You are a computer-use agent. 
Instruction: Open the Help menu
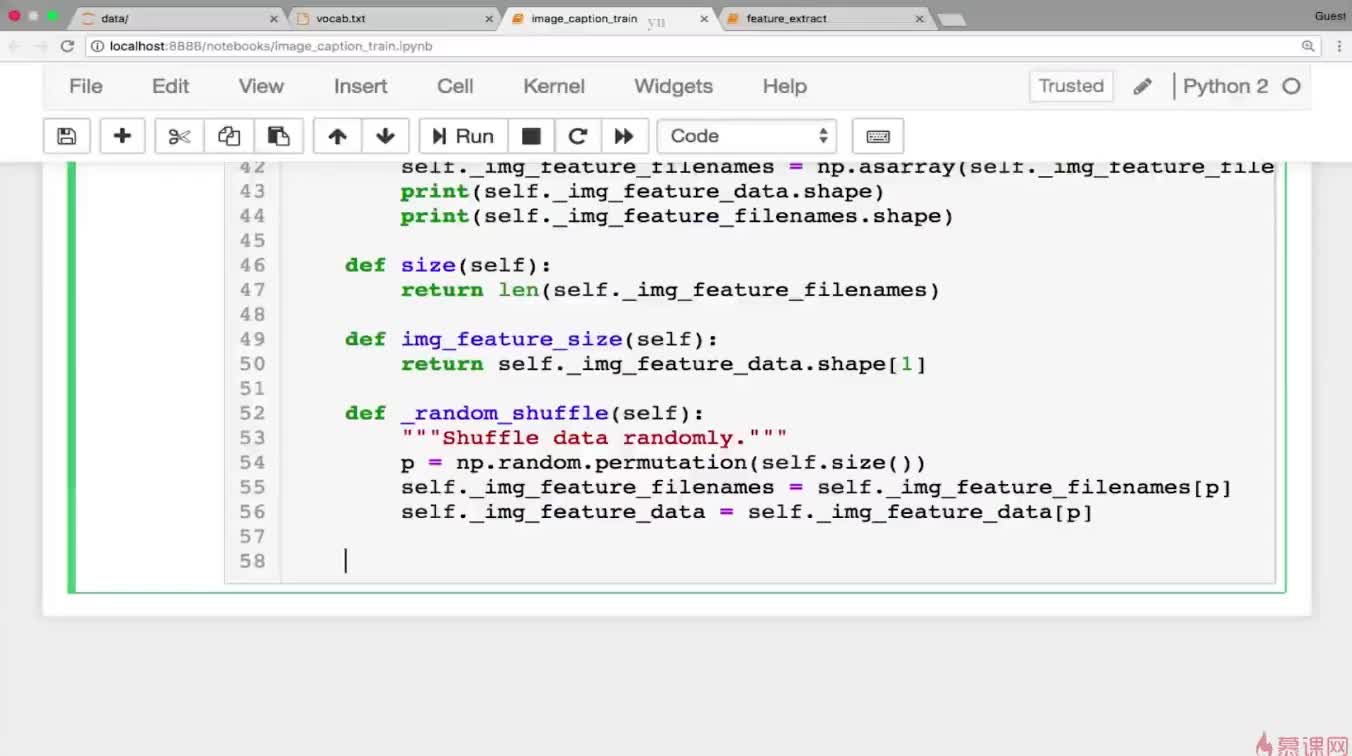coord(785,86)
